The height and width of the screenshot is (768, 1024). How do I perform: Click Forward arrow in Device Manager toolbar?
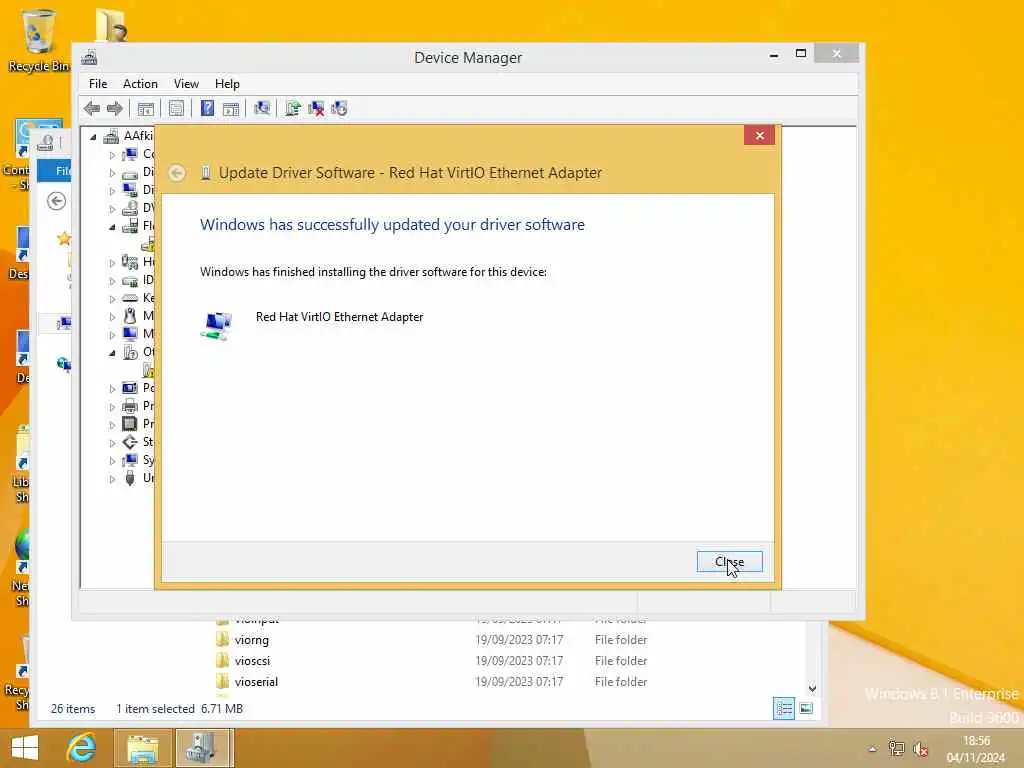coord(115,108)
